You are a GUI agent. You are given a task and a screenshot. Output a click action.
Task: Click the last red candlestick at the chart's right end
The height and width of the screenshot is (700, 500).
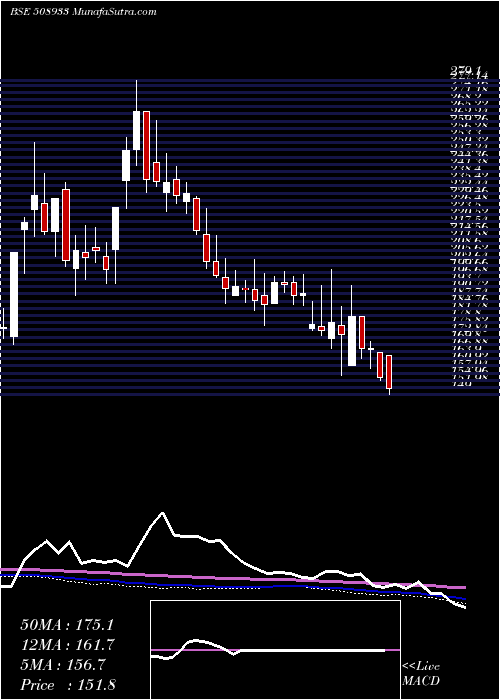pos(389,372)
